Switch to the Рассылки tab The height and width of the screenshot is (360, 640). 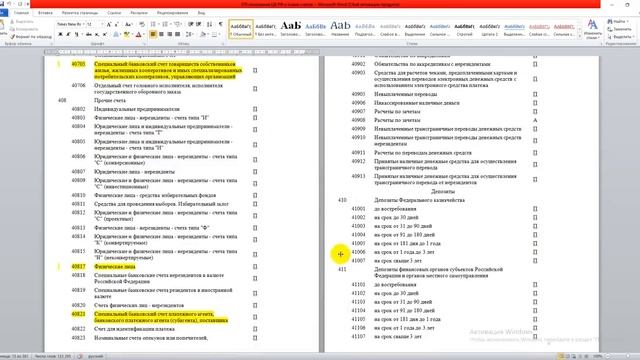point(139,13)
